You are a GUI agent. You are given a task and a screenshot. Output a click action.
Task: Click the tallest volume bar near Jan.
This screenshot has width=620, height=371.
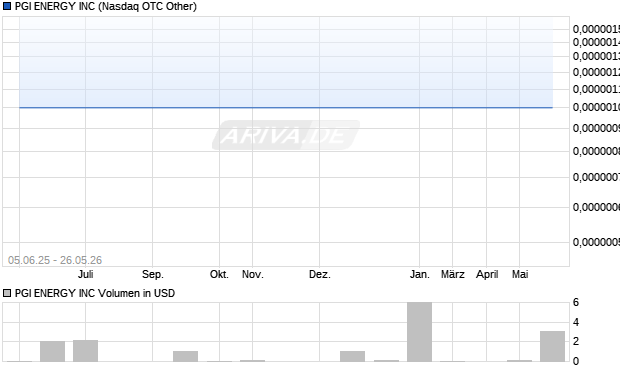coord(420,332)
